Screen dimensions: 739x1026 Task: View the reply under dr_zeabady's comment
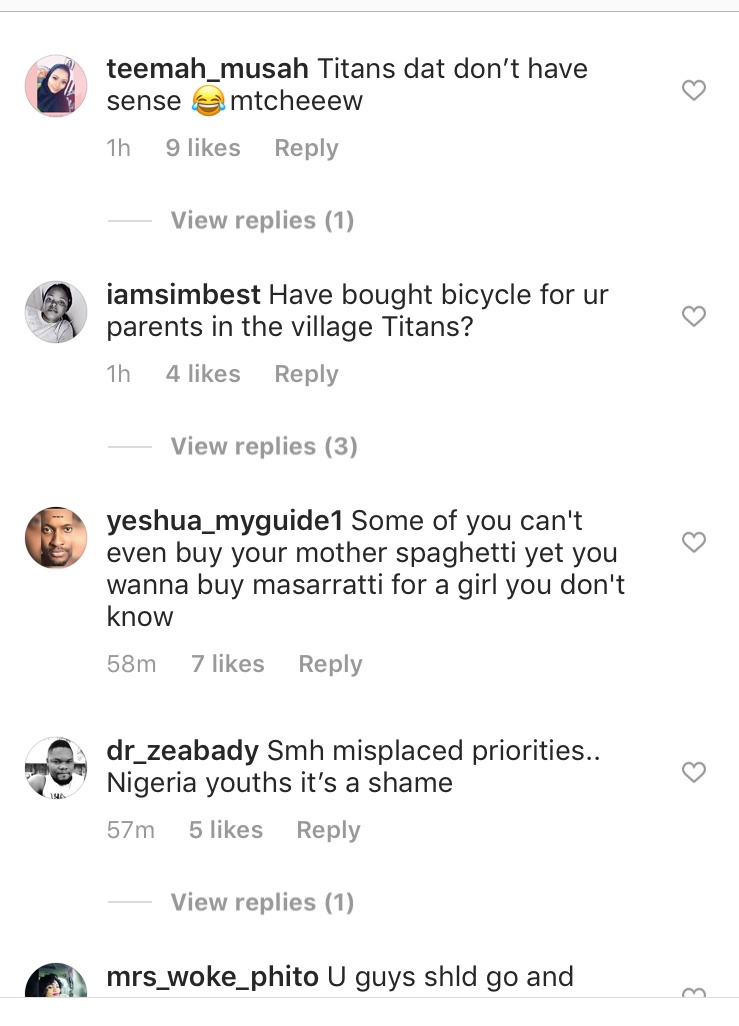pyautogui.click(x=262, y=902)
